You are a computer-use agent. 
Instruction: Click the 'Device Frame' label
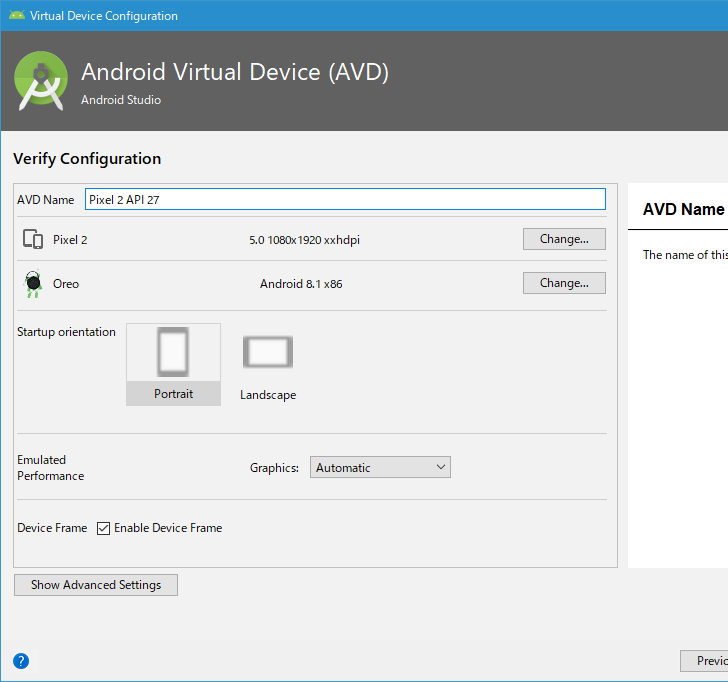[52, 528]
